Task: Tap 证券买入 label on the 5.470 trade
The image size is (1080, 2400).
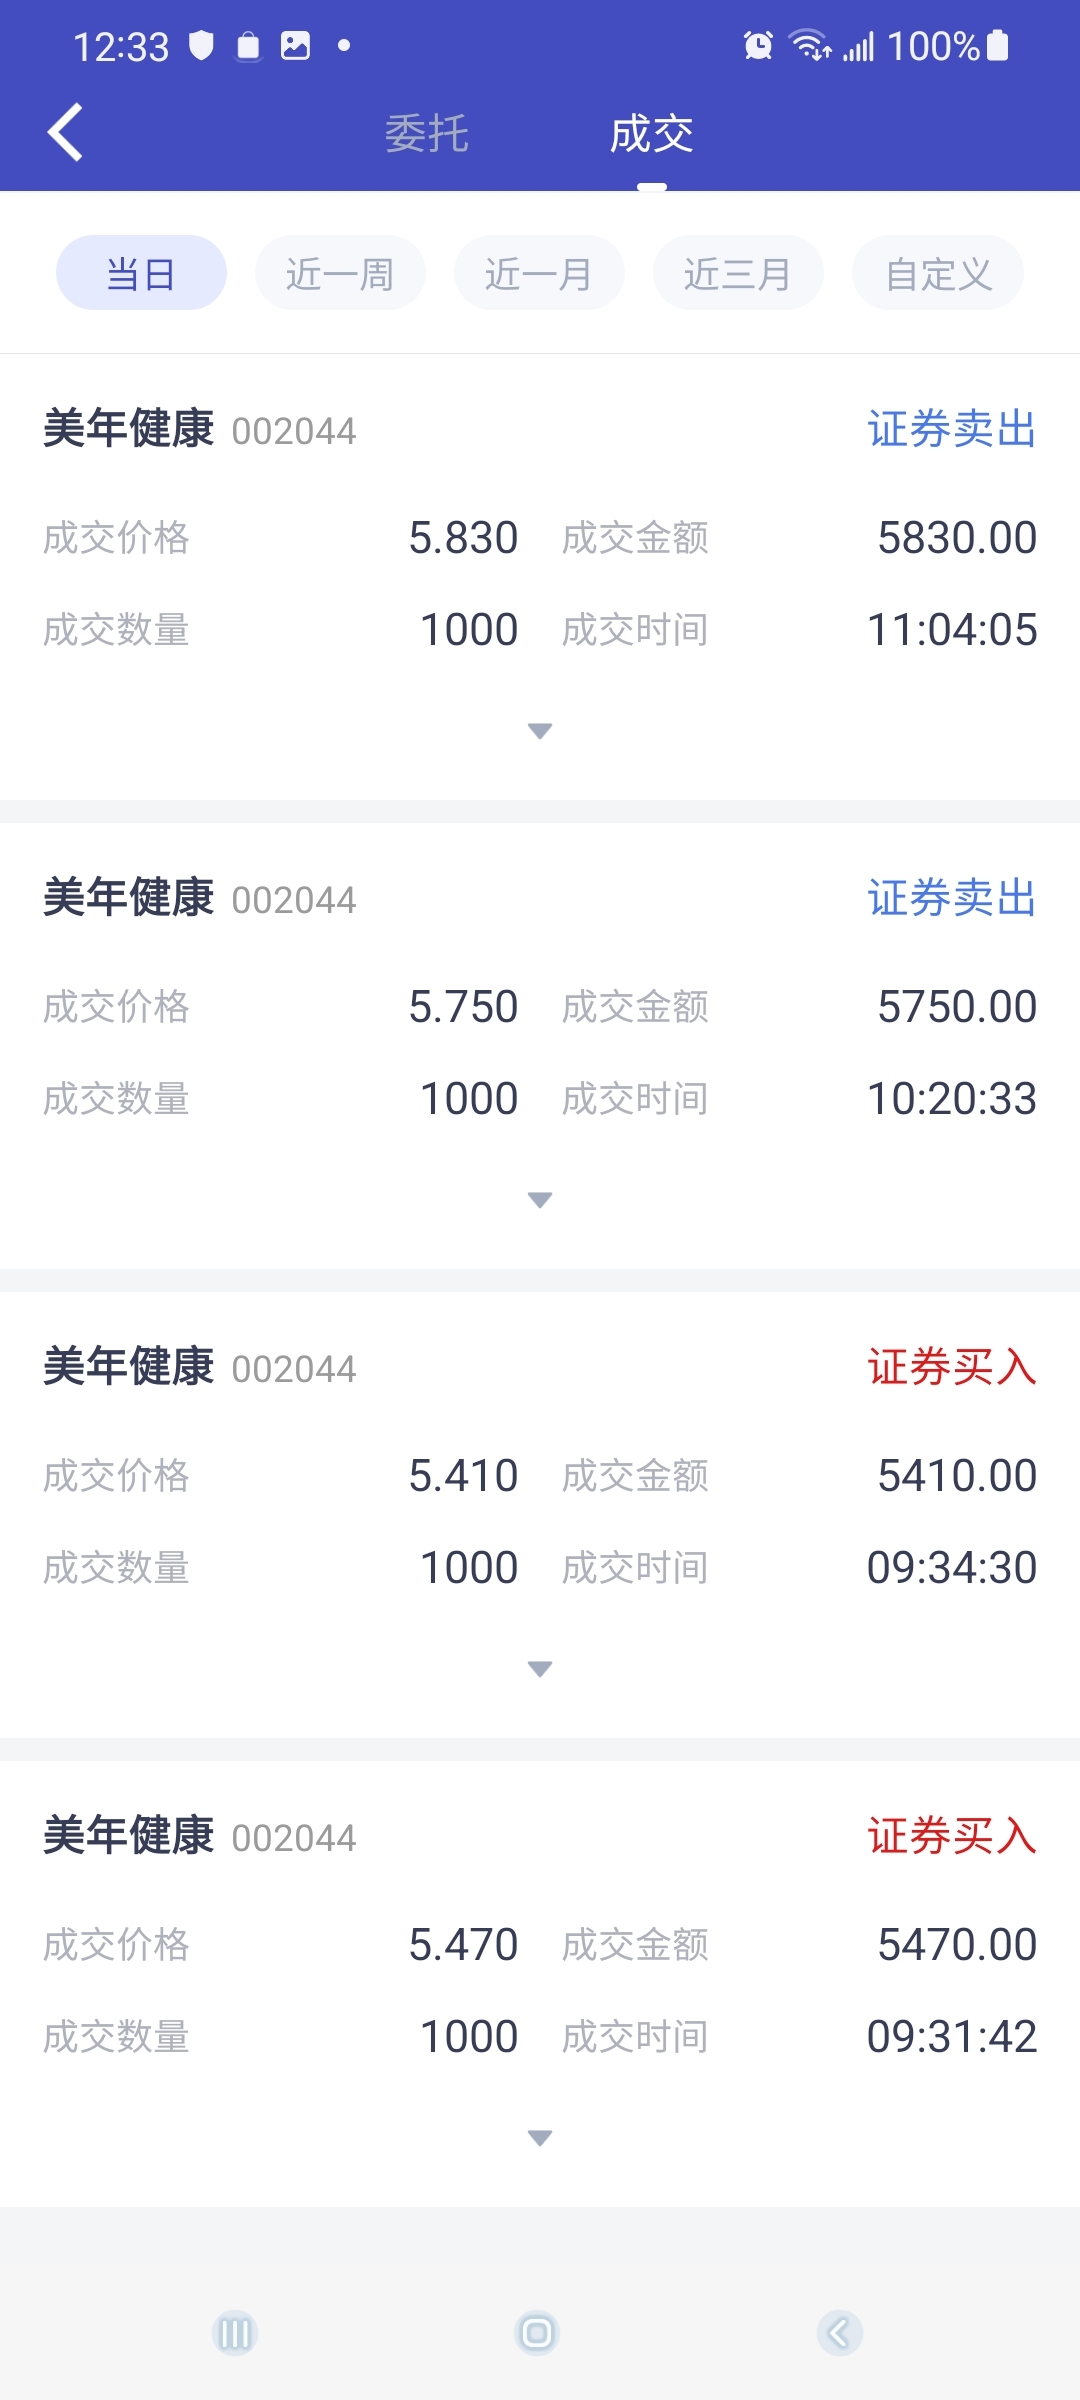Action: (x=951, y=1836)
